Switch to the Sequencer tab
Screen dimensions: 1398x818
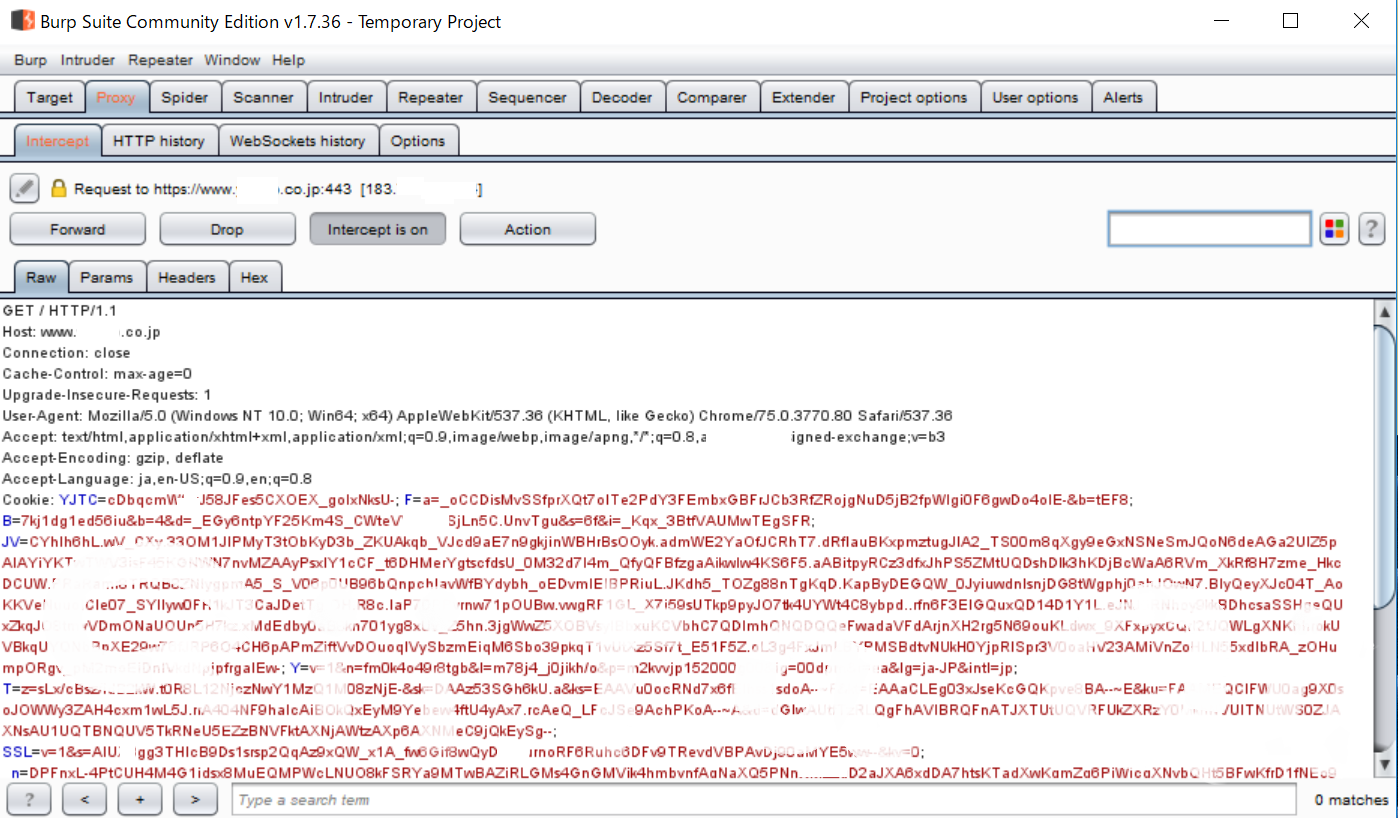point(527,97)
